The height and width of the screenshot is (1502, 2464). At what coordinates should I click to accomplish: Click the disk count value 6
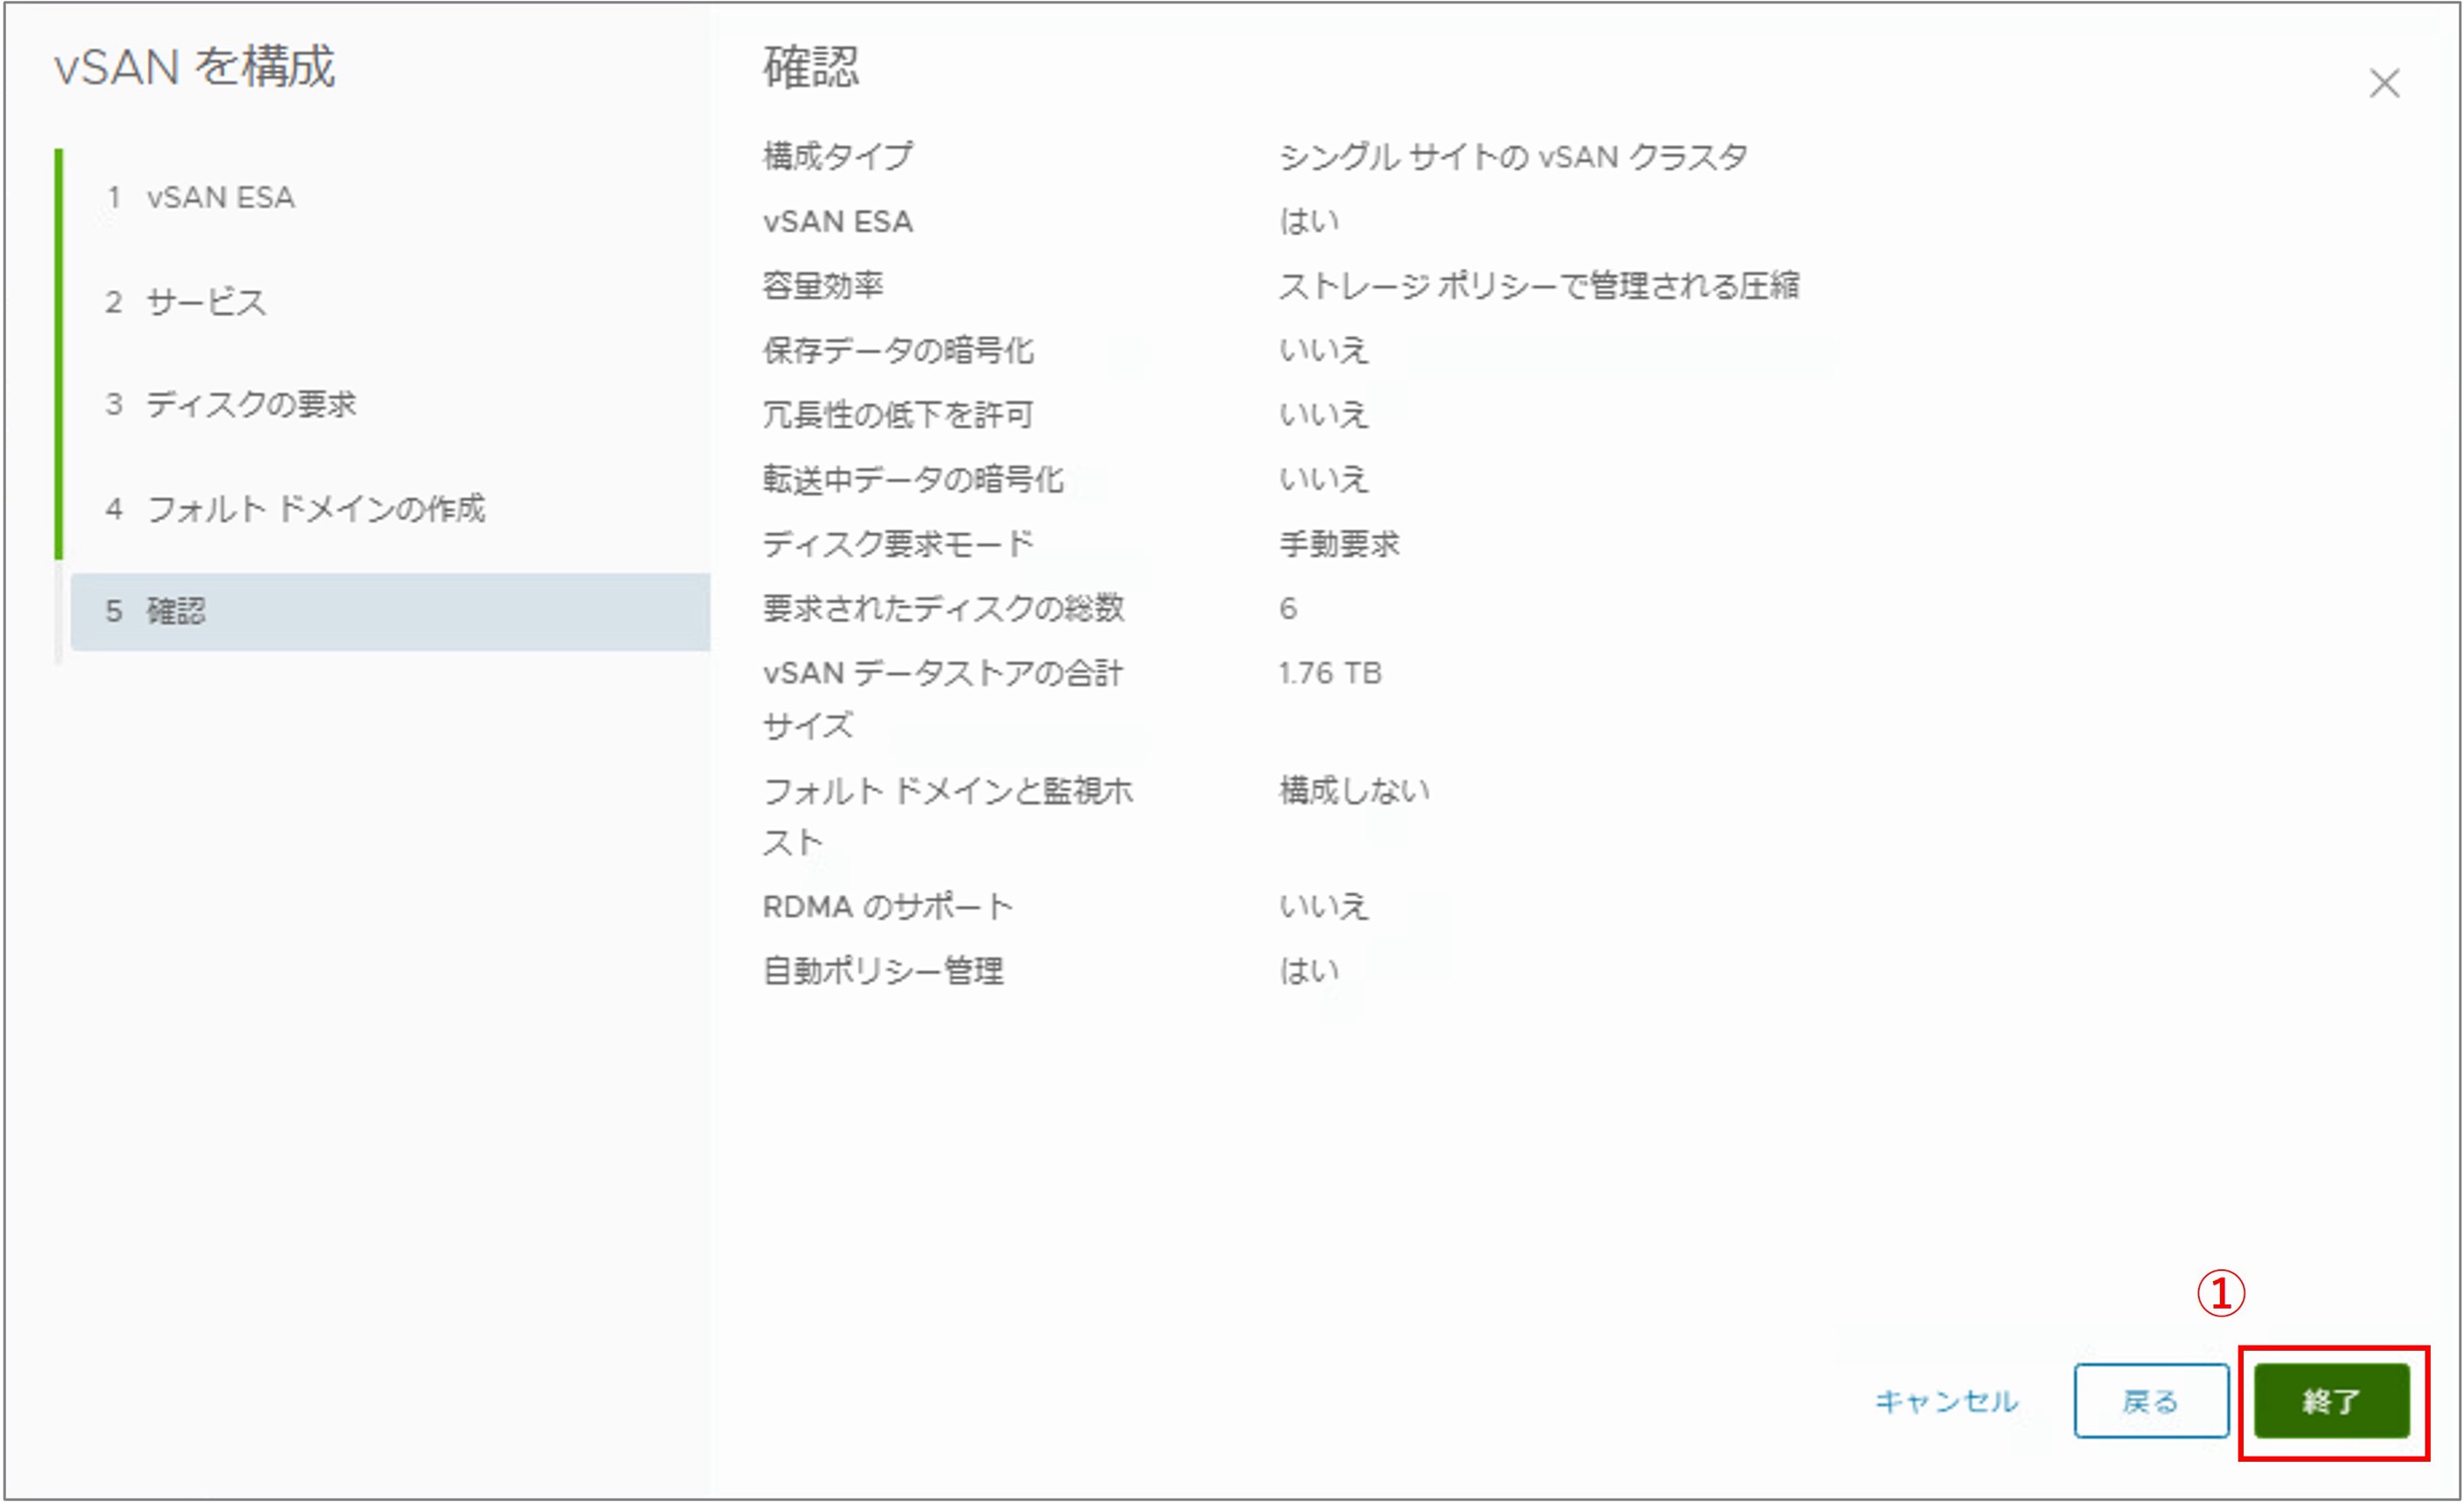click(1288, 608)
